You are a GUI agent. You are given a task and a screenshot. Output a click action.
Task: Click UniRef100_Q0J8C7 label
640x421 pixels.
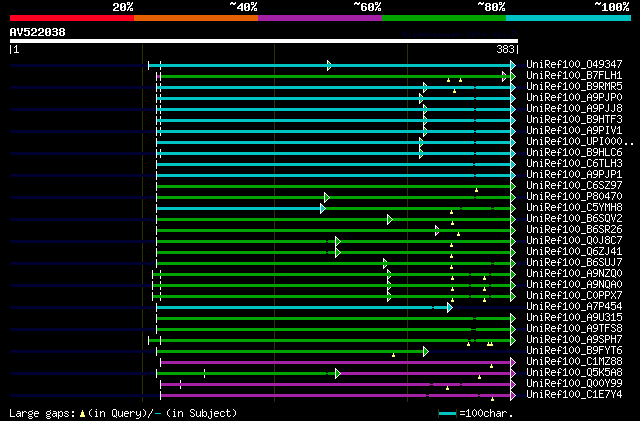pyautogui.click(x=574, y=241)
